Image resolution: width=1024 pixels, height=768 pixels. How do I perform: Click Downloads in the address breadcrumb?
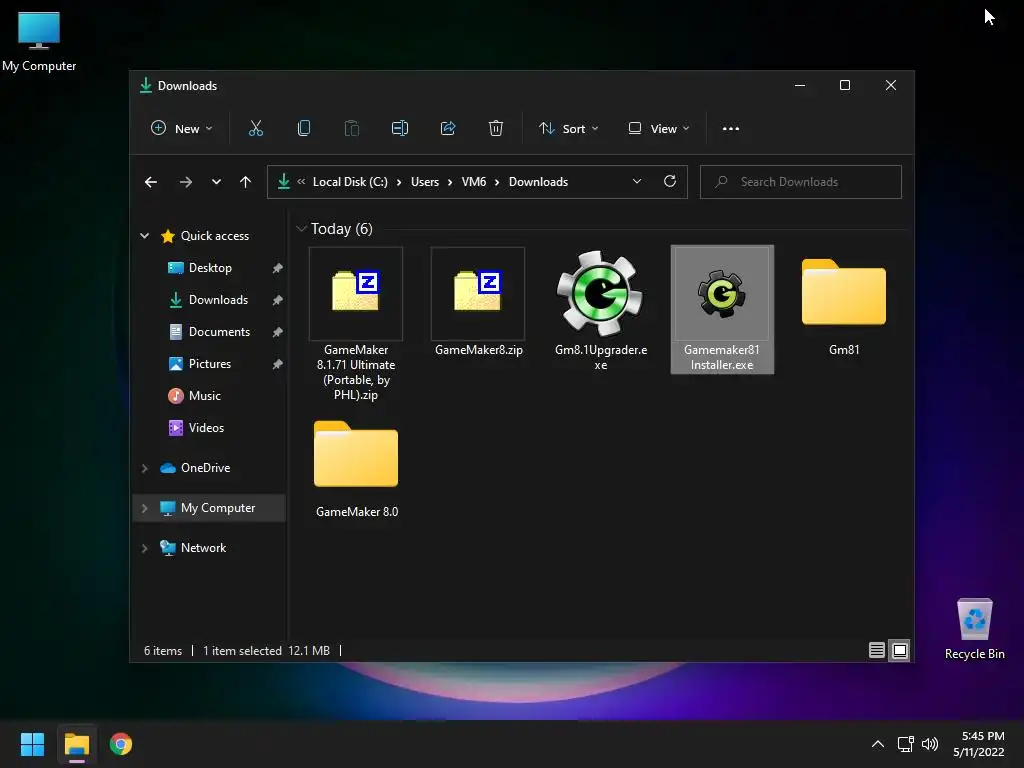click(x=538, y=182)
